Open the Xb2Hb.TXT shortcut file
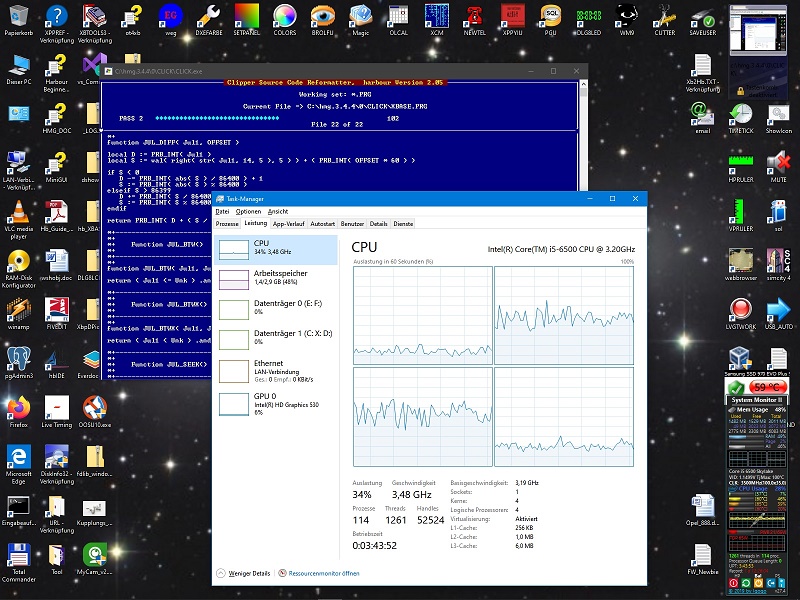Image resolution: width=800 pixels, height=600 pixels. (703, 73)
